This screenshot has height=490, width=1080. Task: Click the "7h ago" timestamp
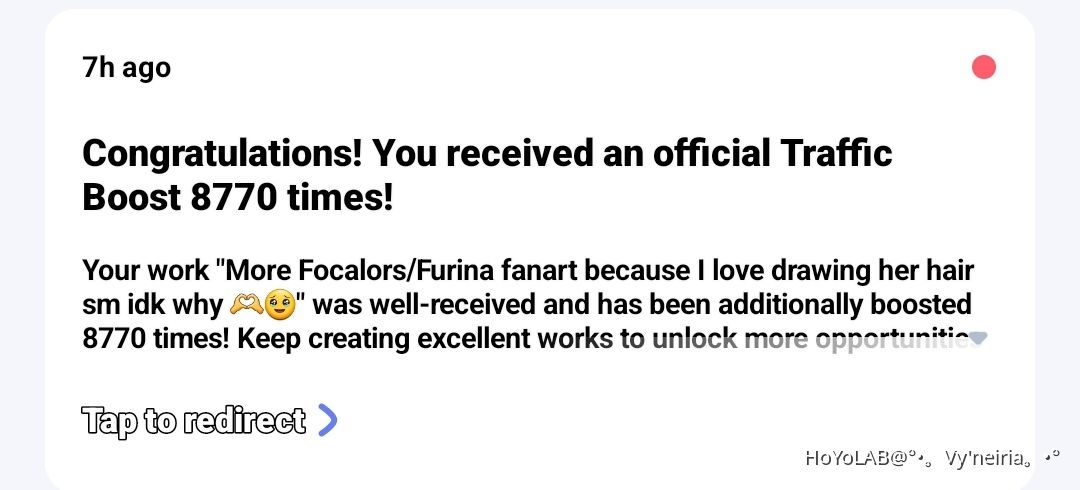point(126,67)
